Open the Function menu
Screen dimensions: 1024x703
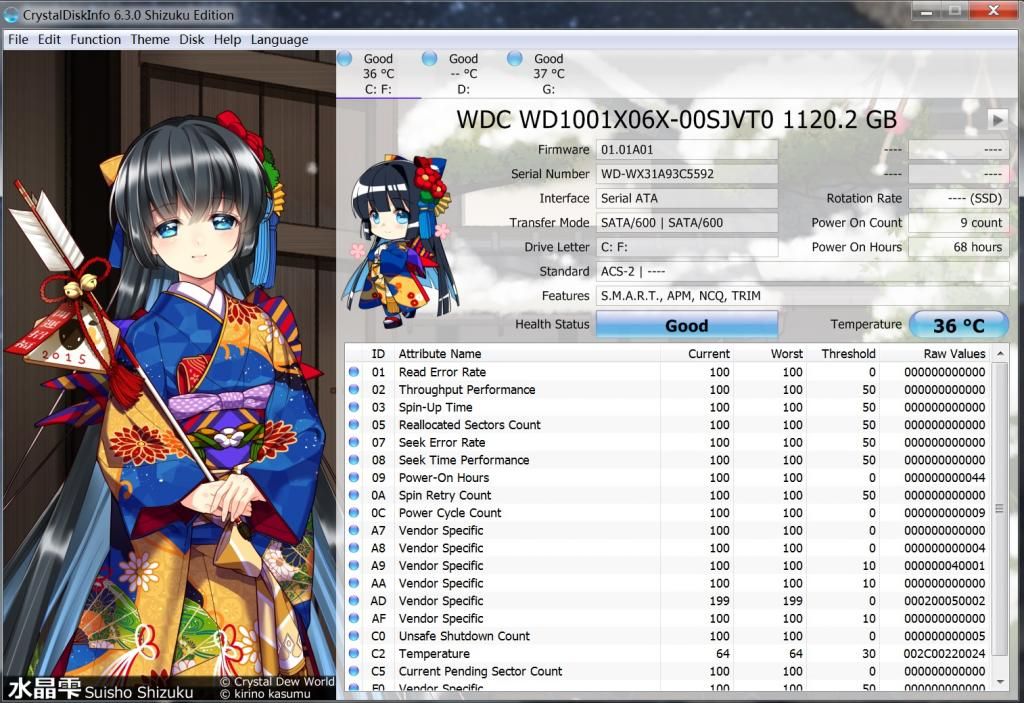95,40
